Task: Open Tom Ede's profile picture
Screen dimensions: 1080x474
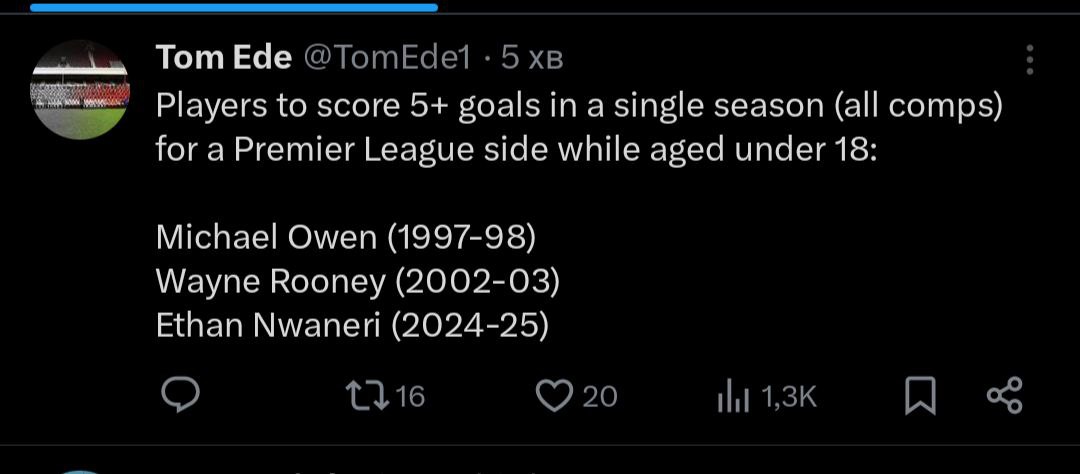Action: [x=81, y=90]
